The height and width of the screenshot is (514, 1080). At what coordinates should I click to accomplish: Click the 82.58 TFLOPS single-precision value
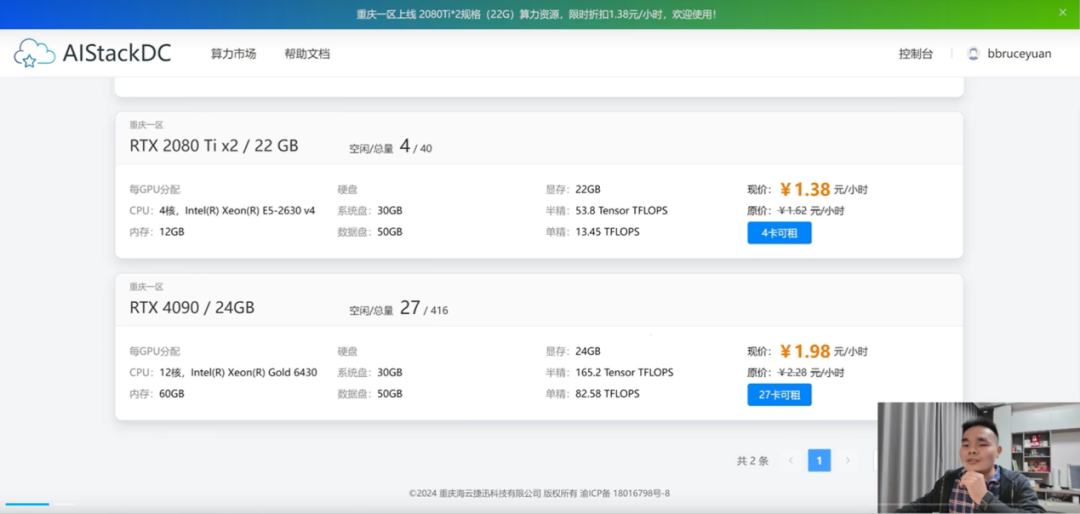(x=608, y=394)
